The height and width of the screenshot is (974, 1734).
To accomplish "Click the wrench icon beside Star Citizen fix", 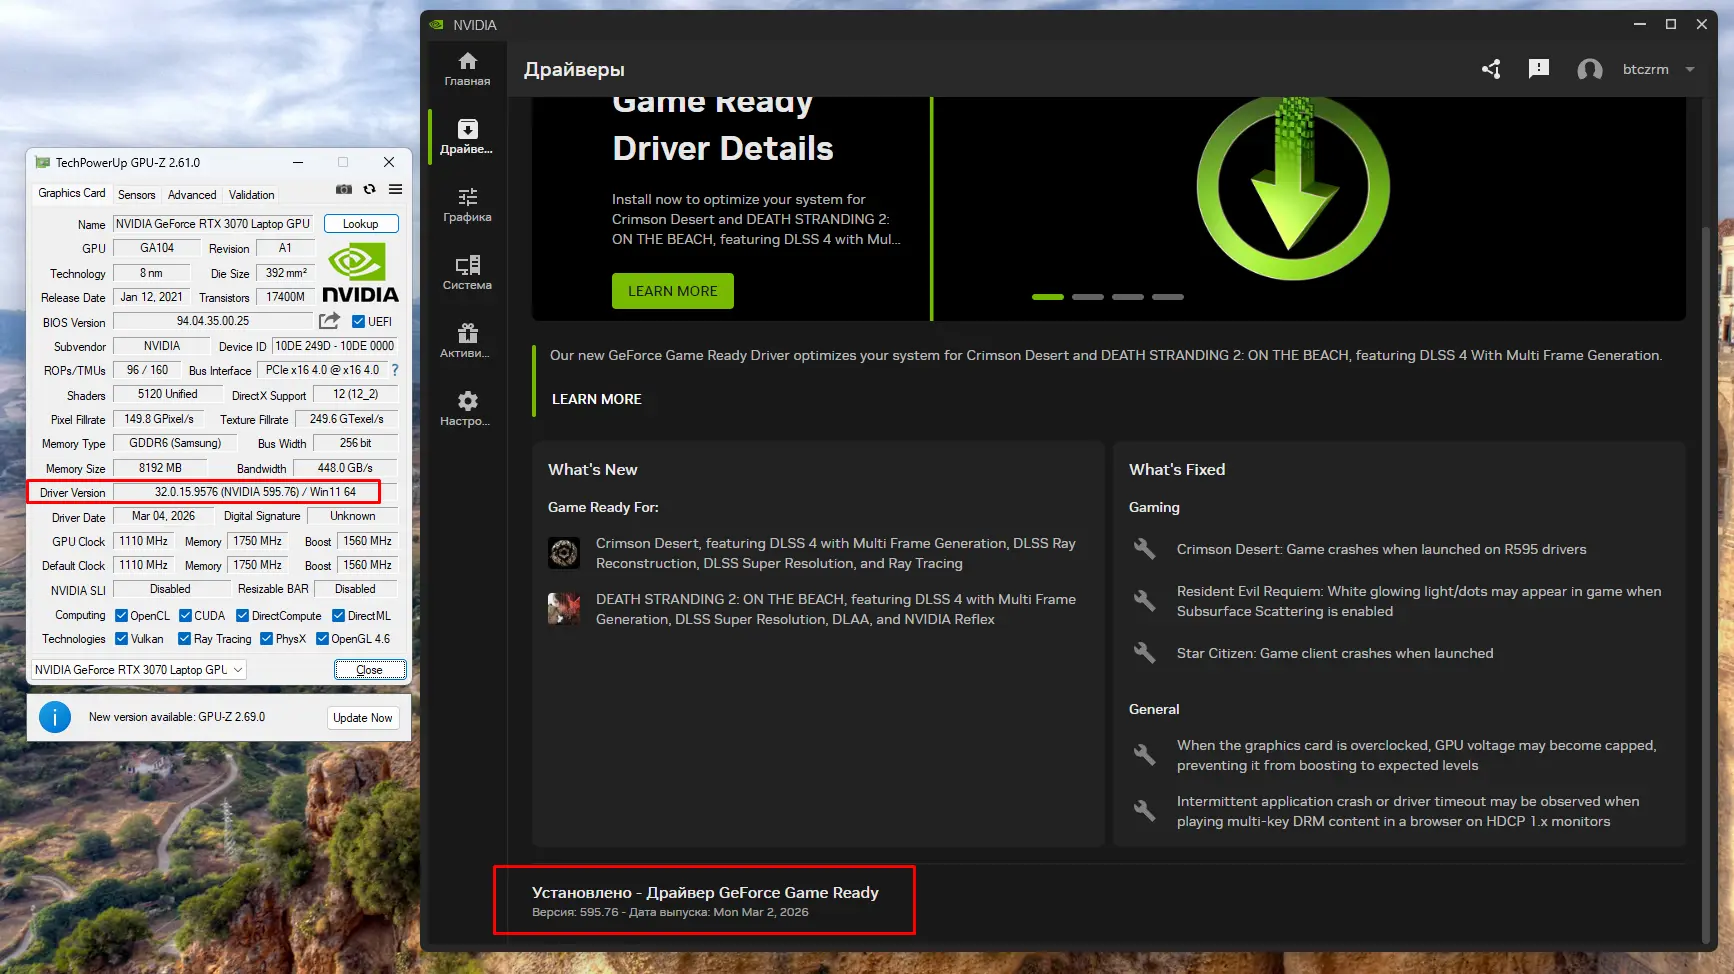I will (x=1144, y=653).
